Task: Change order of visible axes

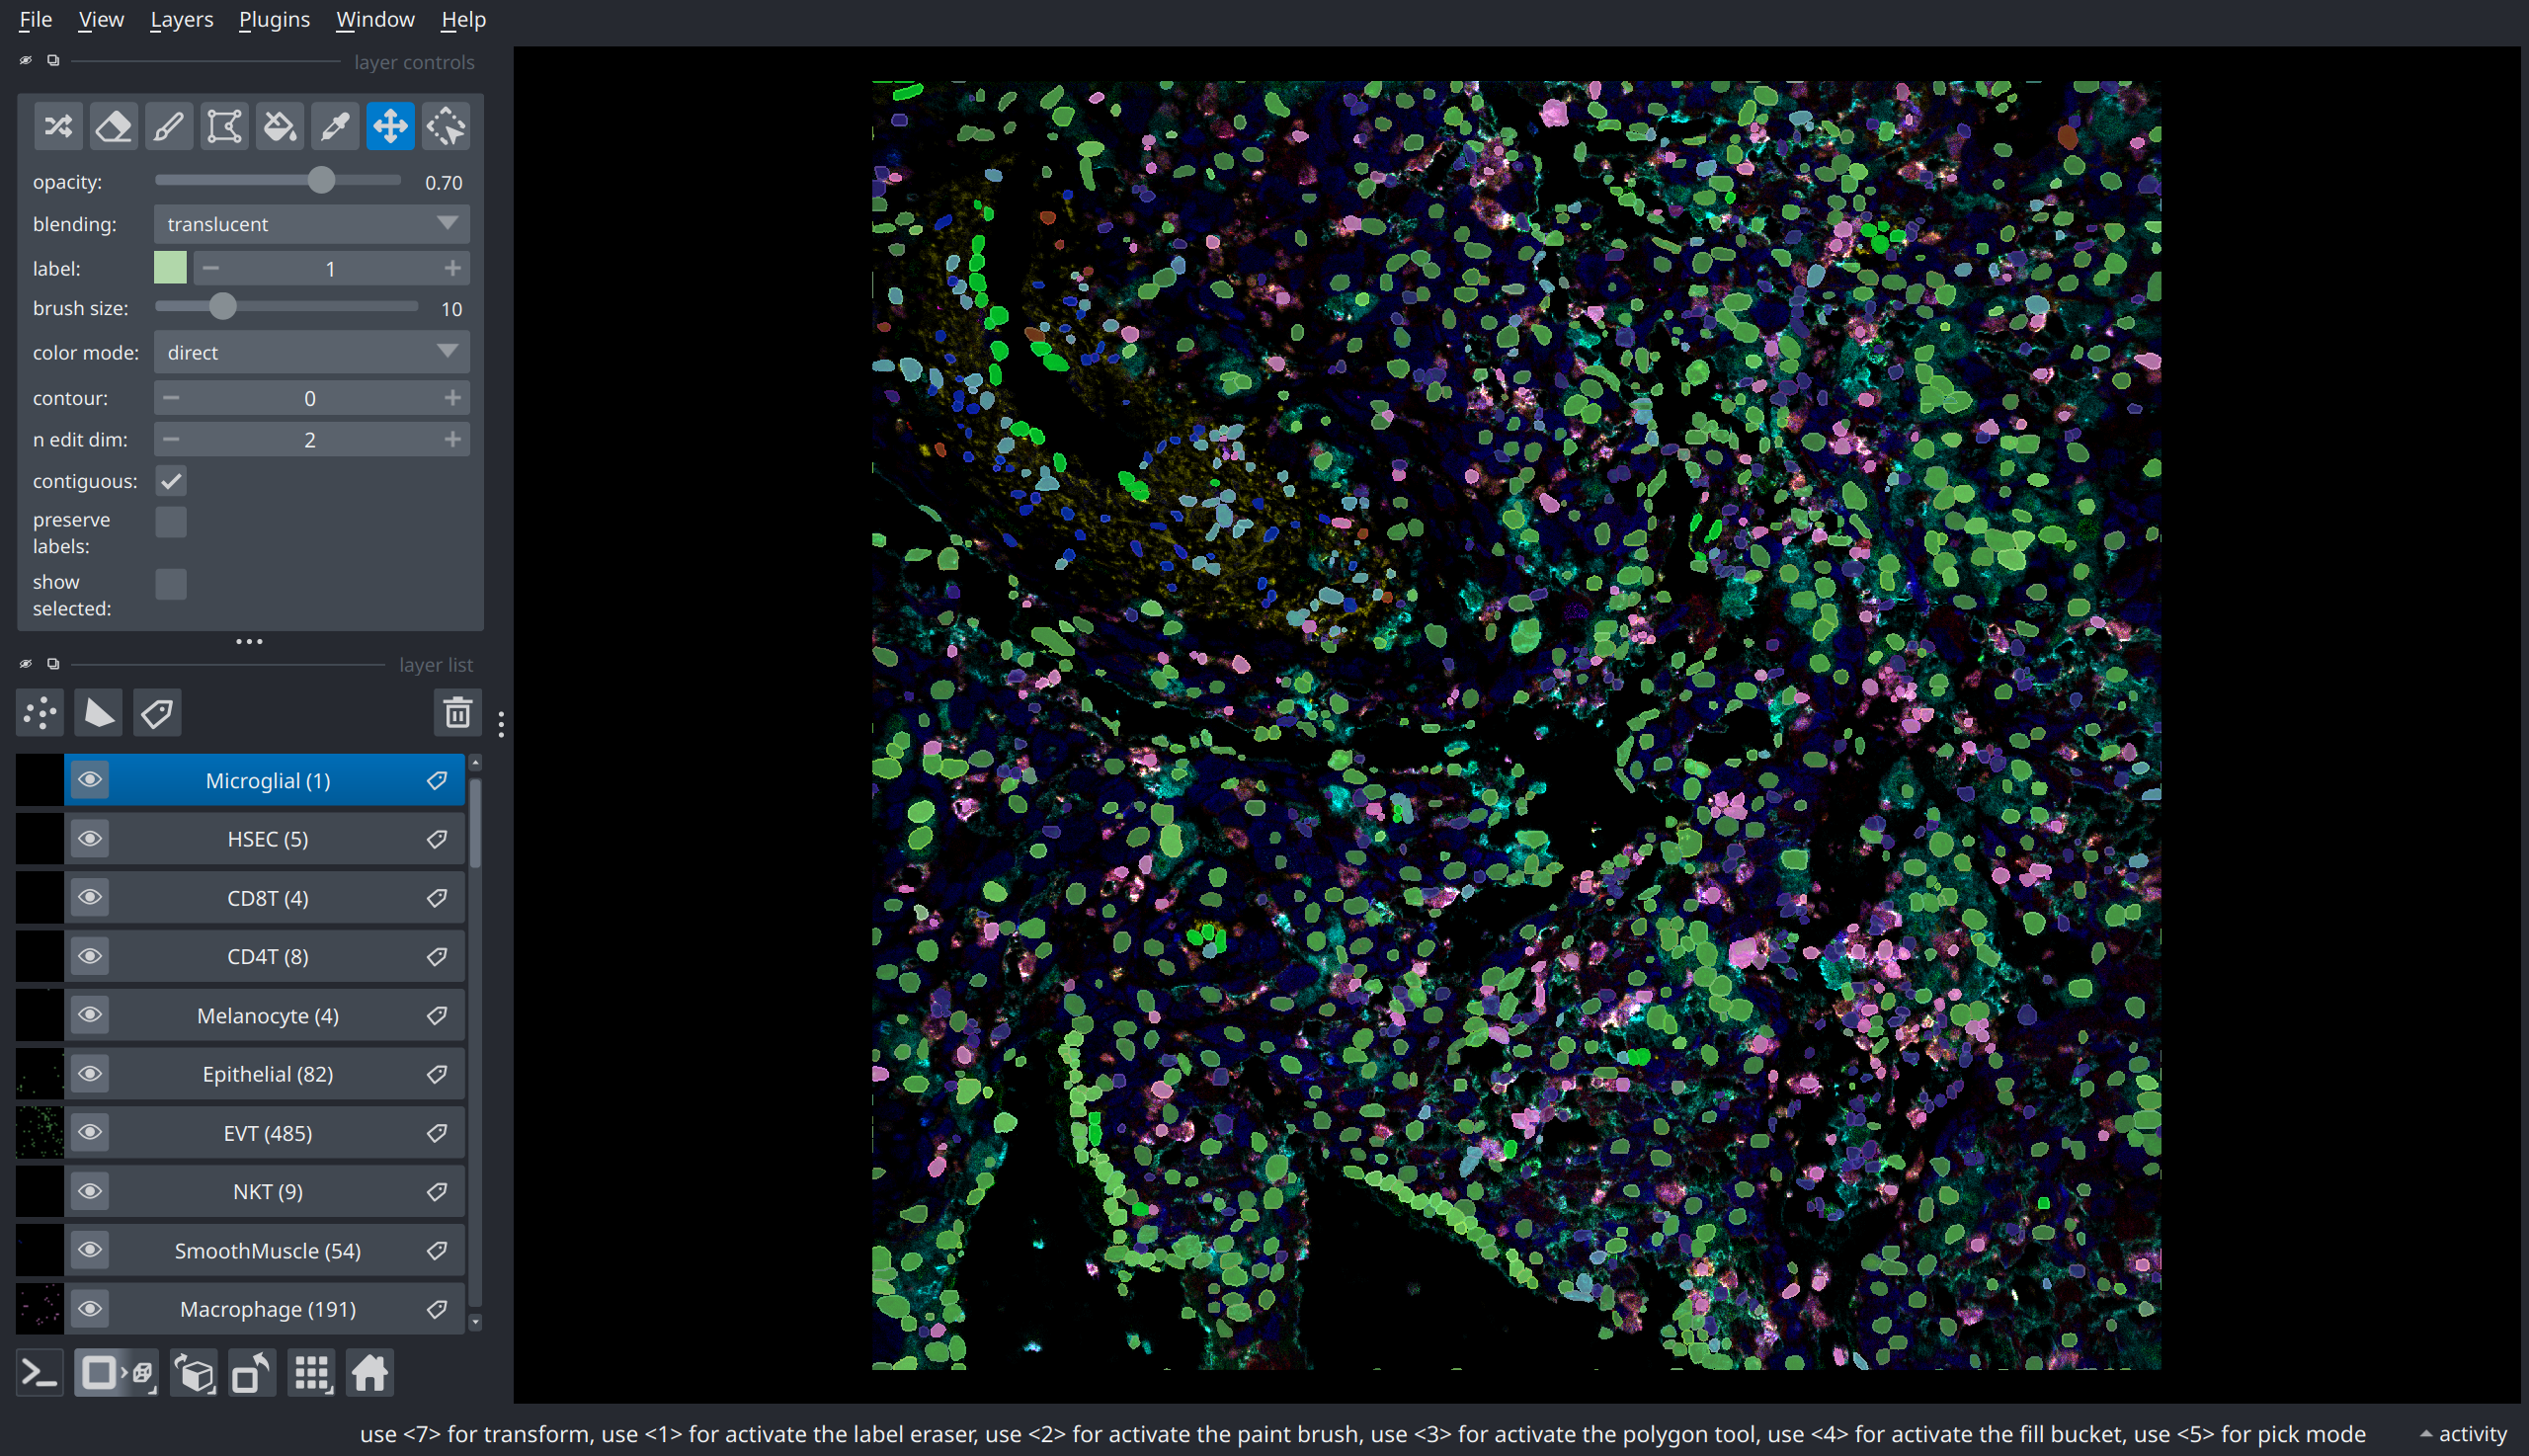Action: pos(194,1373)
